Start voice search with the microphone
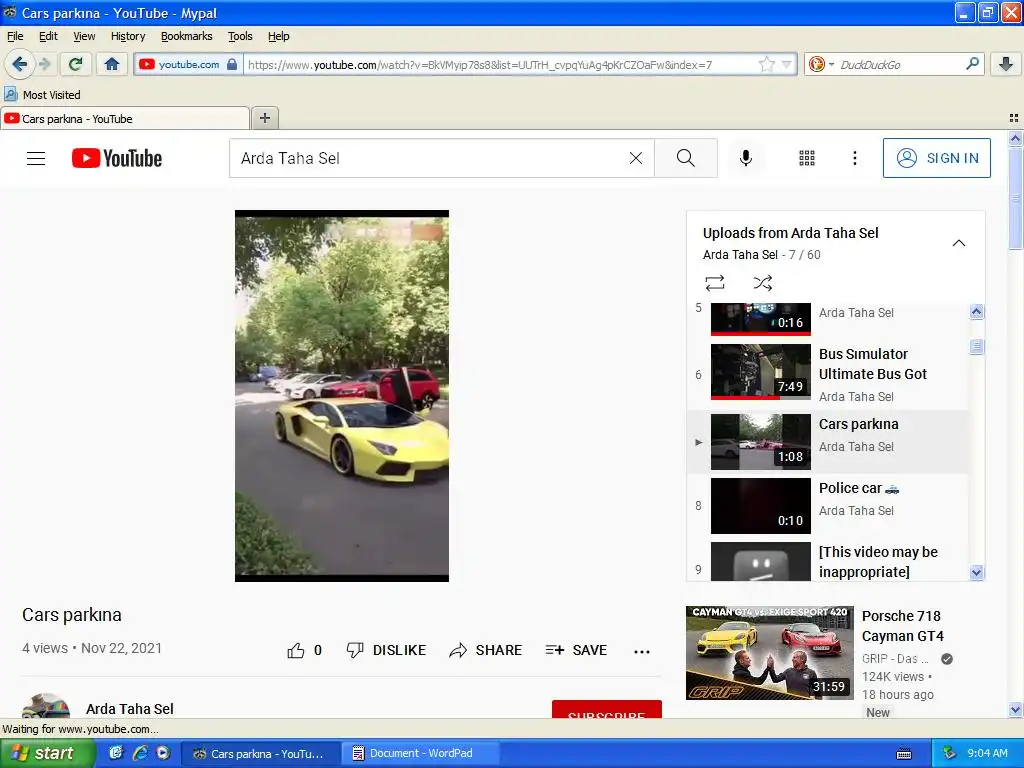 [746, 158]
